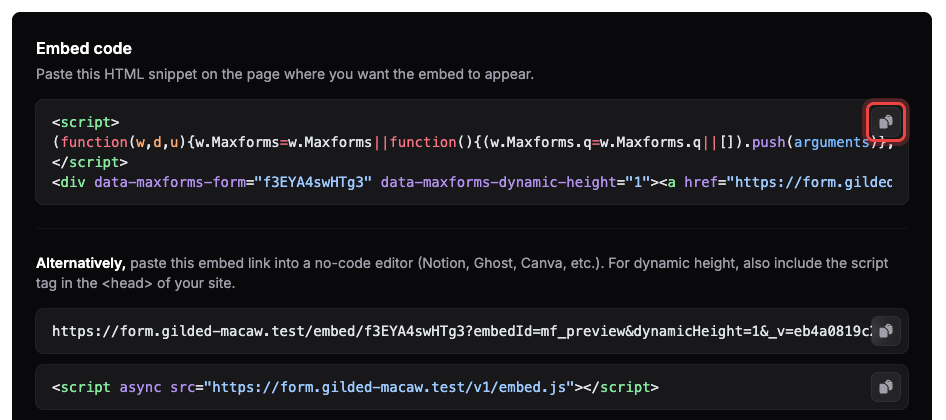This screenshot has width=946, height=420.
Task: Click the 'Alternatively,' paragraph text
Action: (x=462, y=273)
